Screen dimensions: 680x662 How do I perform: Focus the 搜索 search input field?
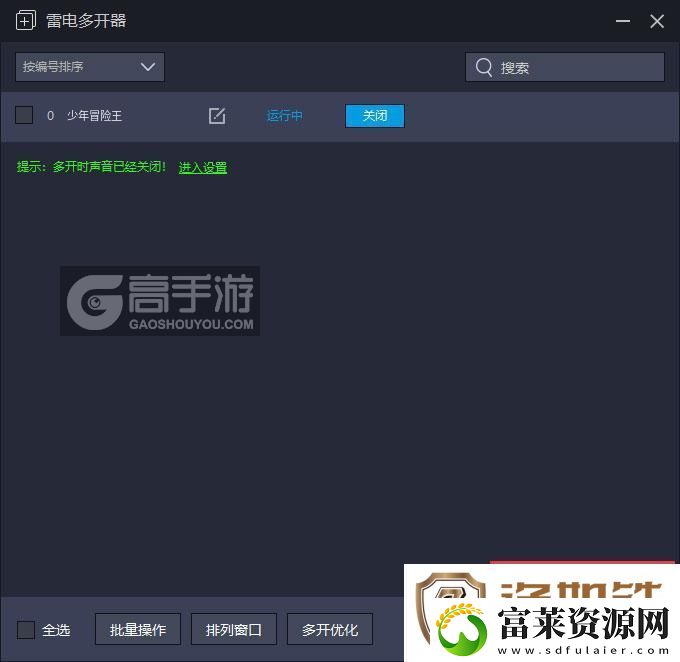[x=565, y=67]
